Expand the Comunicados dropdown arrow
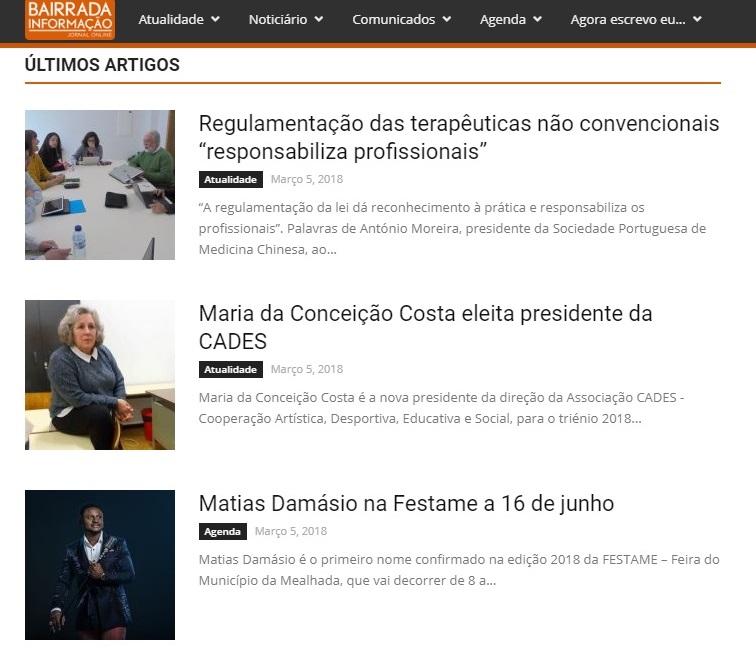Viewport: 756px width, 663px height. [446, 19]
